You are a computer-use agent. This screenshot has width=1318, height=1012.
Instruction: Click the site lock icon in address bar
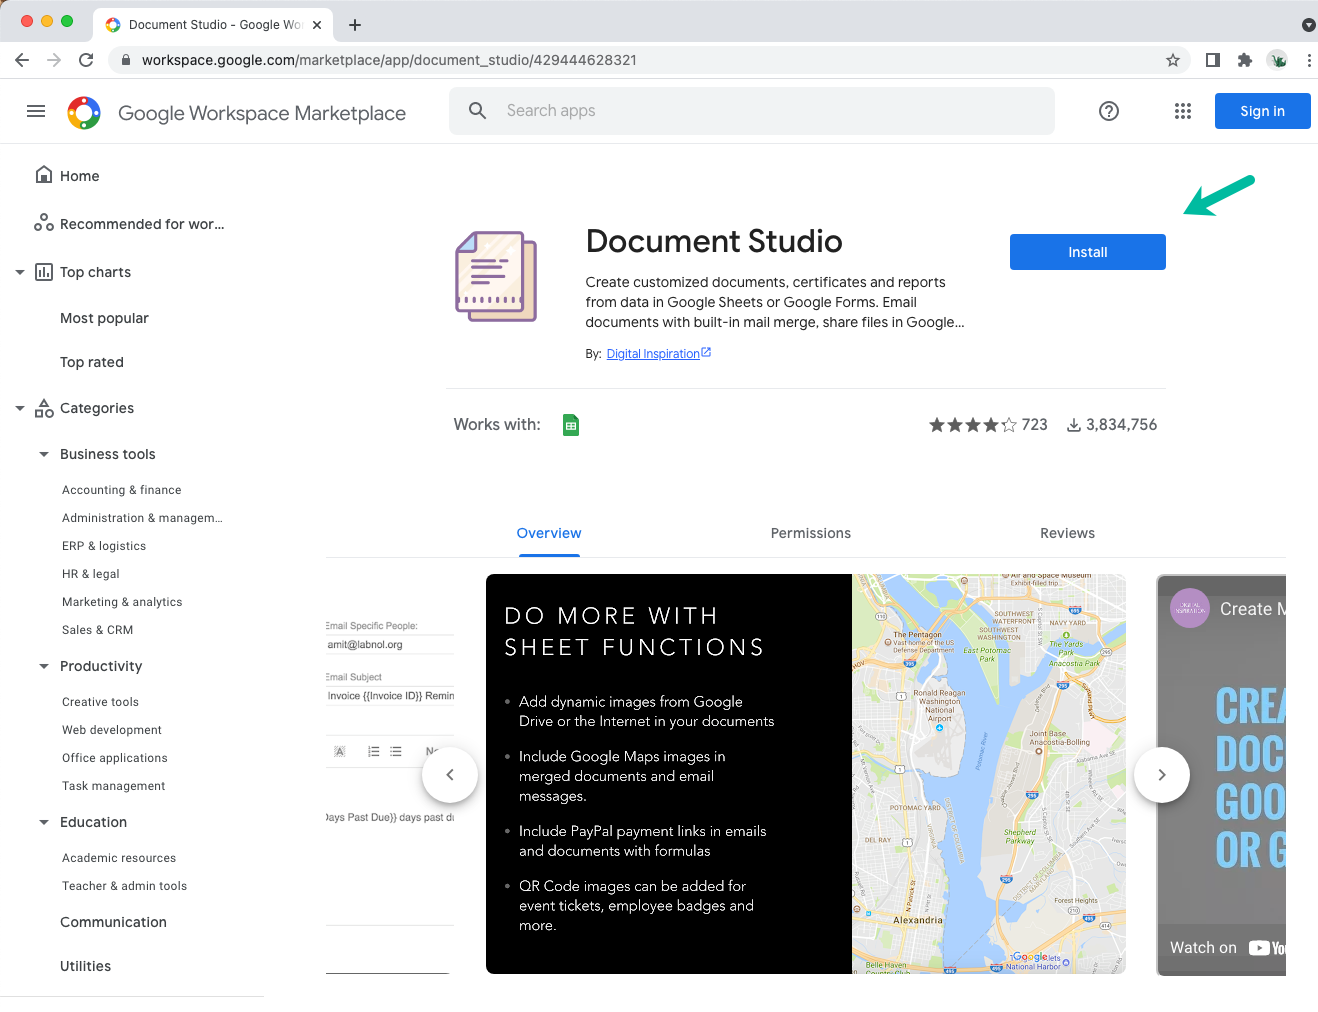coord(126,60)
